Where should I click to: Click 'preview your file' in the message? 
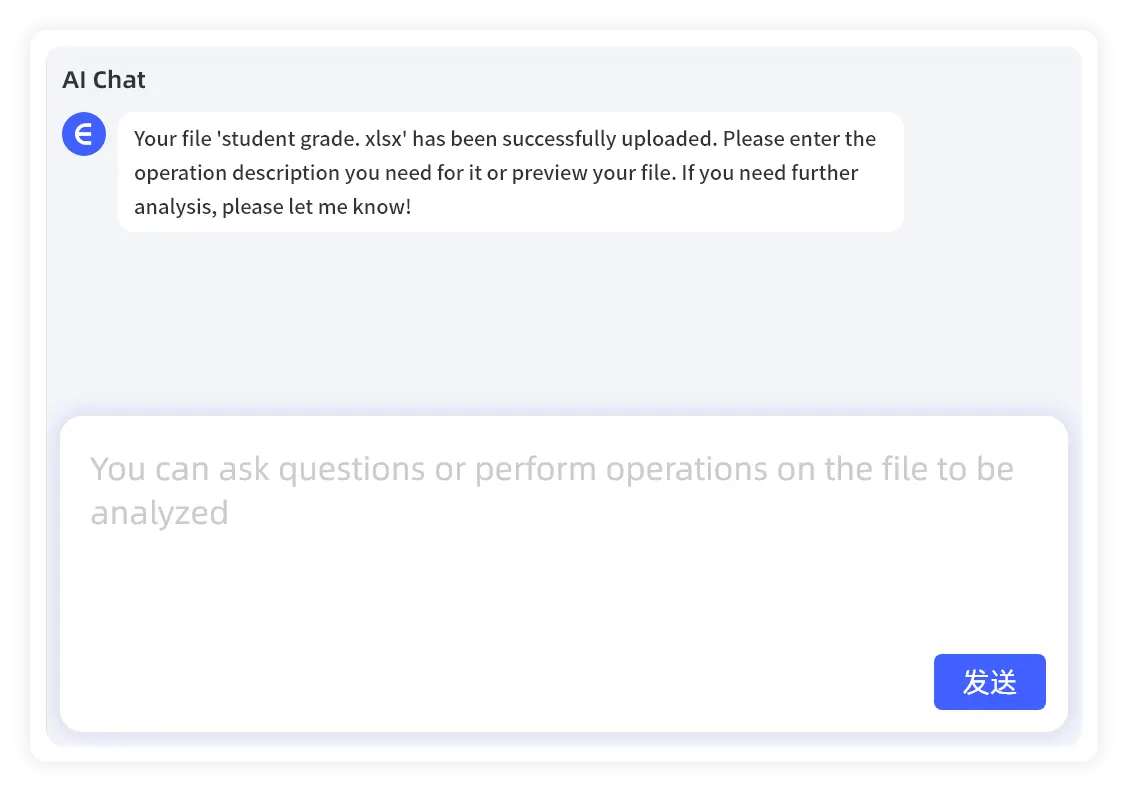pyautogui.click(x=591, y=173)
